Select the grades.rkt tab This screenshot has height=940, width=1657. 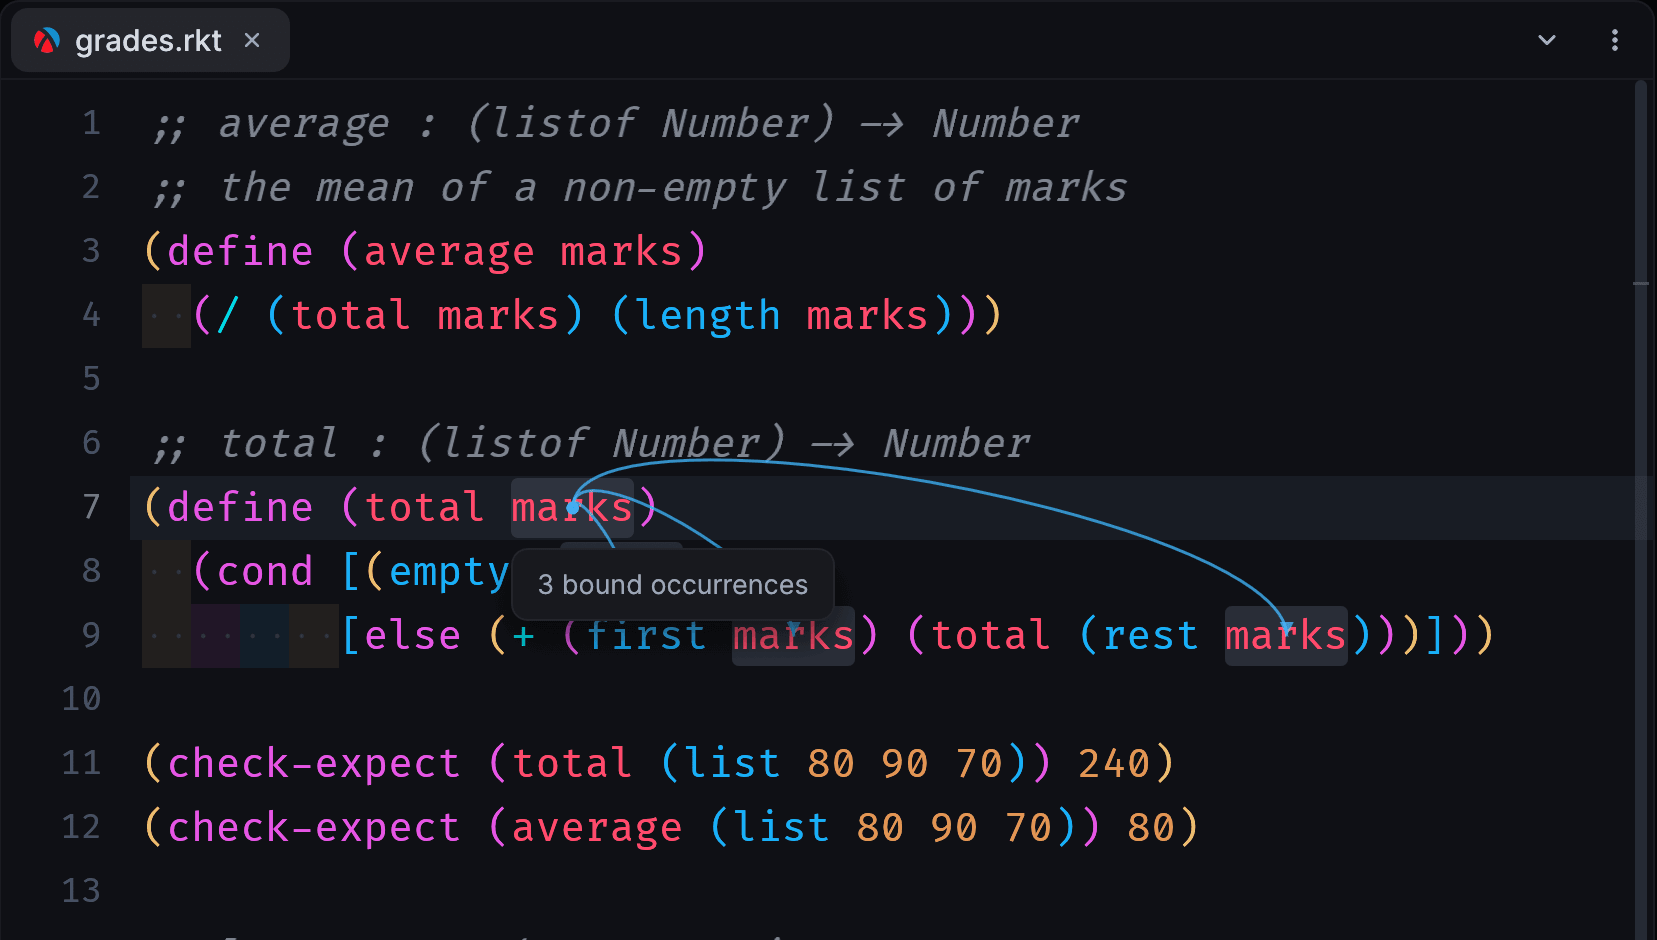150,40
